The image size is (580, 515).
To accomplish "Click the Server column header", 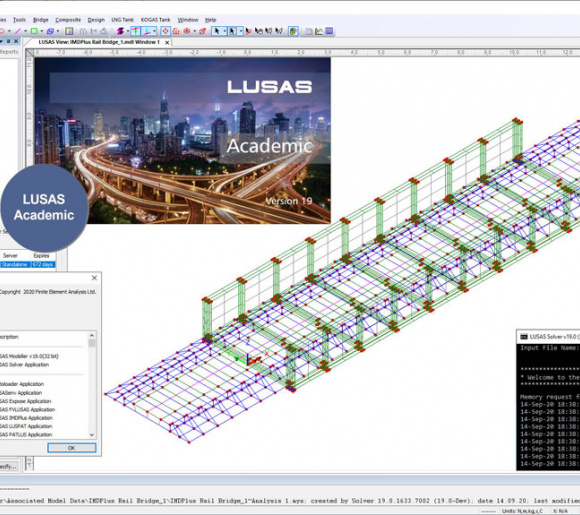I will coord(10,256).
